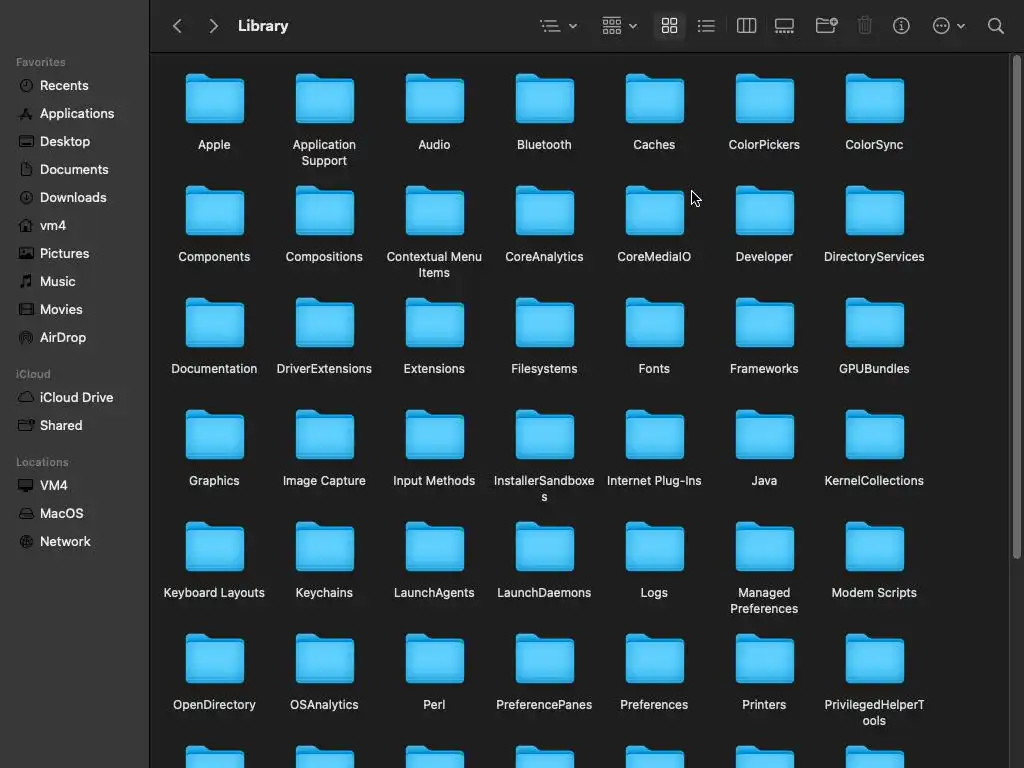1024x768 pixels.
Task: Select the Frameworks folder
Action: point(764,323)
